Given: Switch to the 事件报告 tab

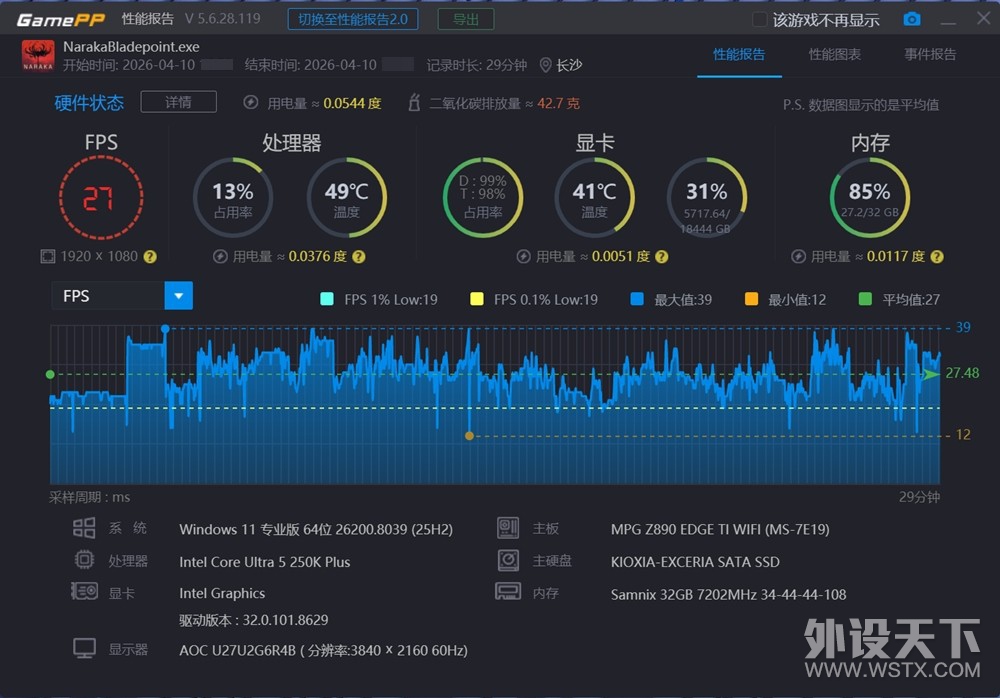Looking at the screenshot, I should tap(930, 54).
